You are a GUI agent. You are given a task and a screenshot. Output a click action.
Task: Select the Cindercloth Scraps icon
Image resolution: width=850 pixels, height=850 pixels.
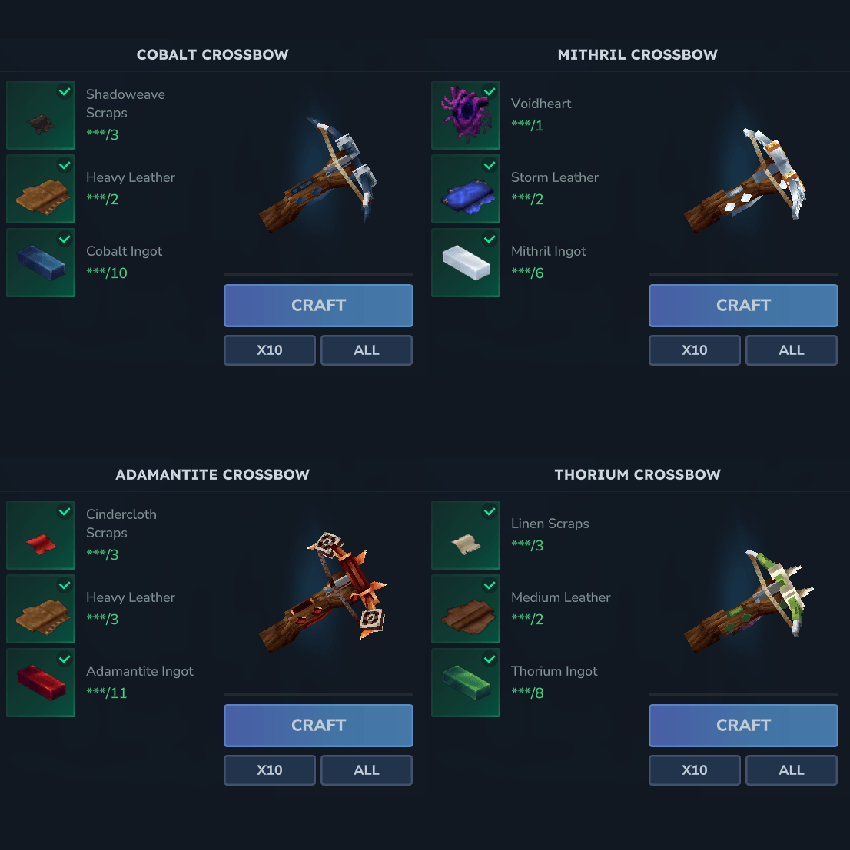click(40, 535)
